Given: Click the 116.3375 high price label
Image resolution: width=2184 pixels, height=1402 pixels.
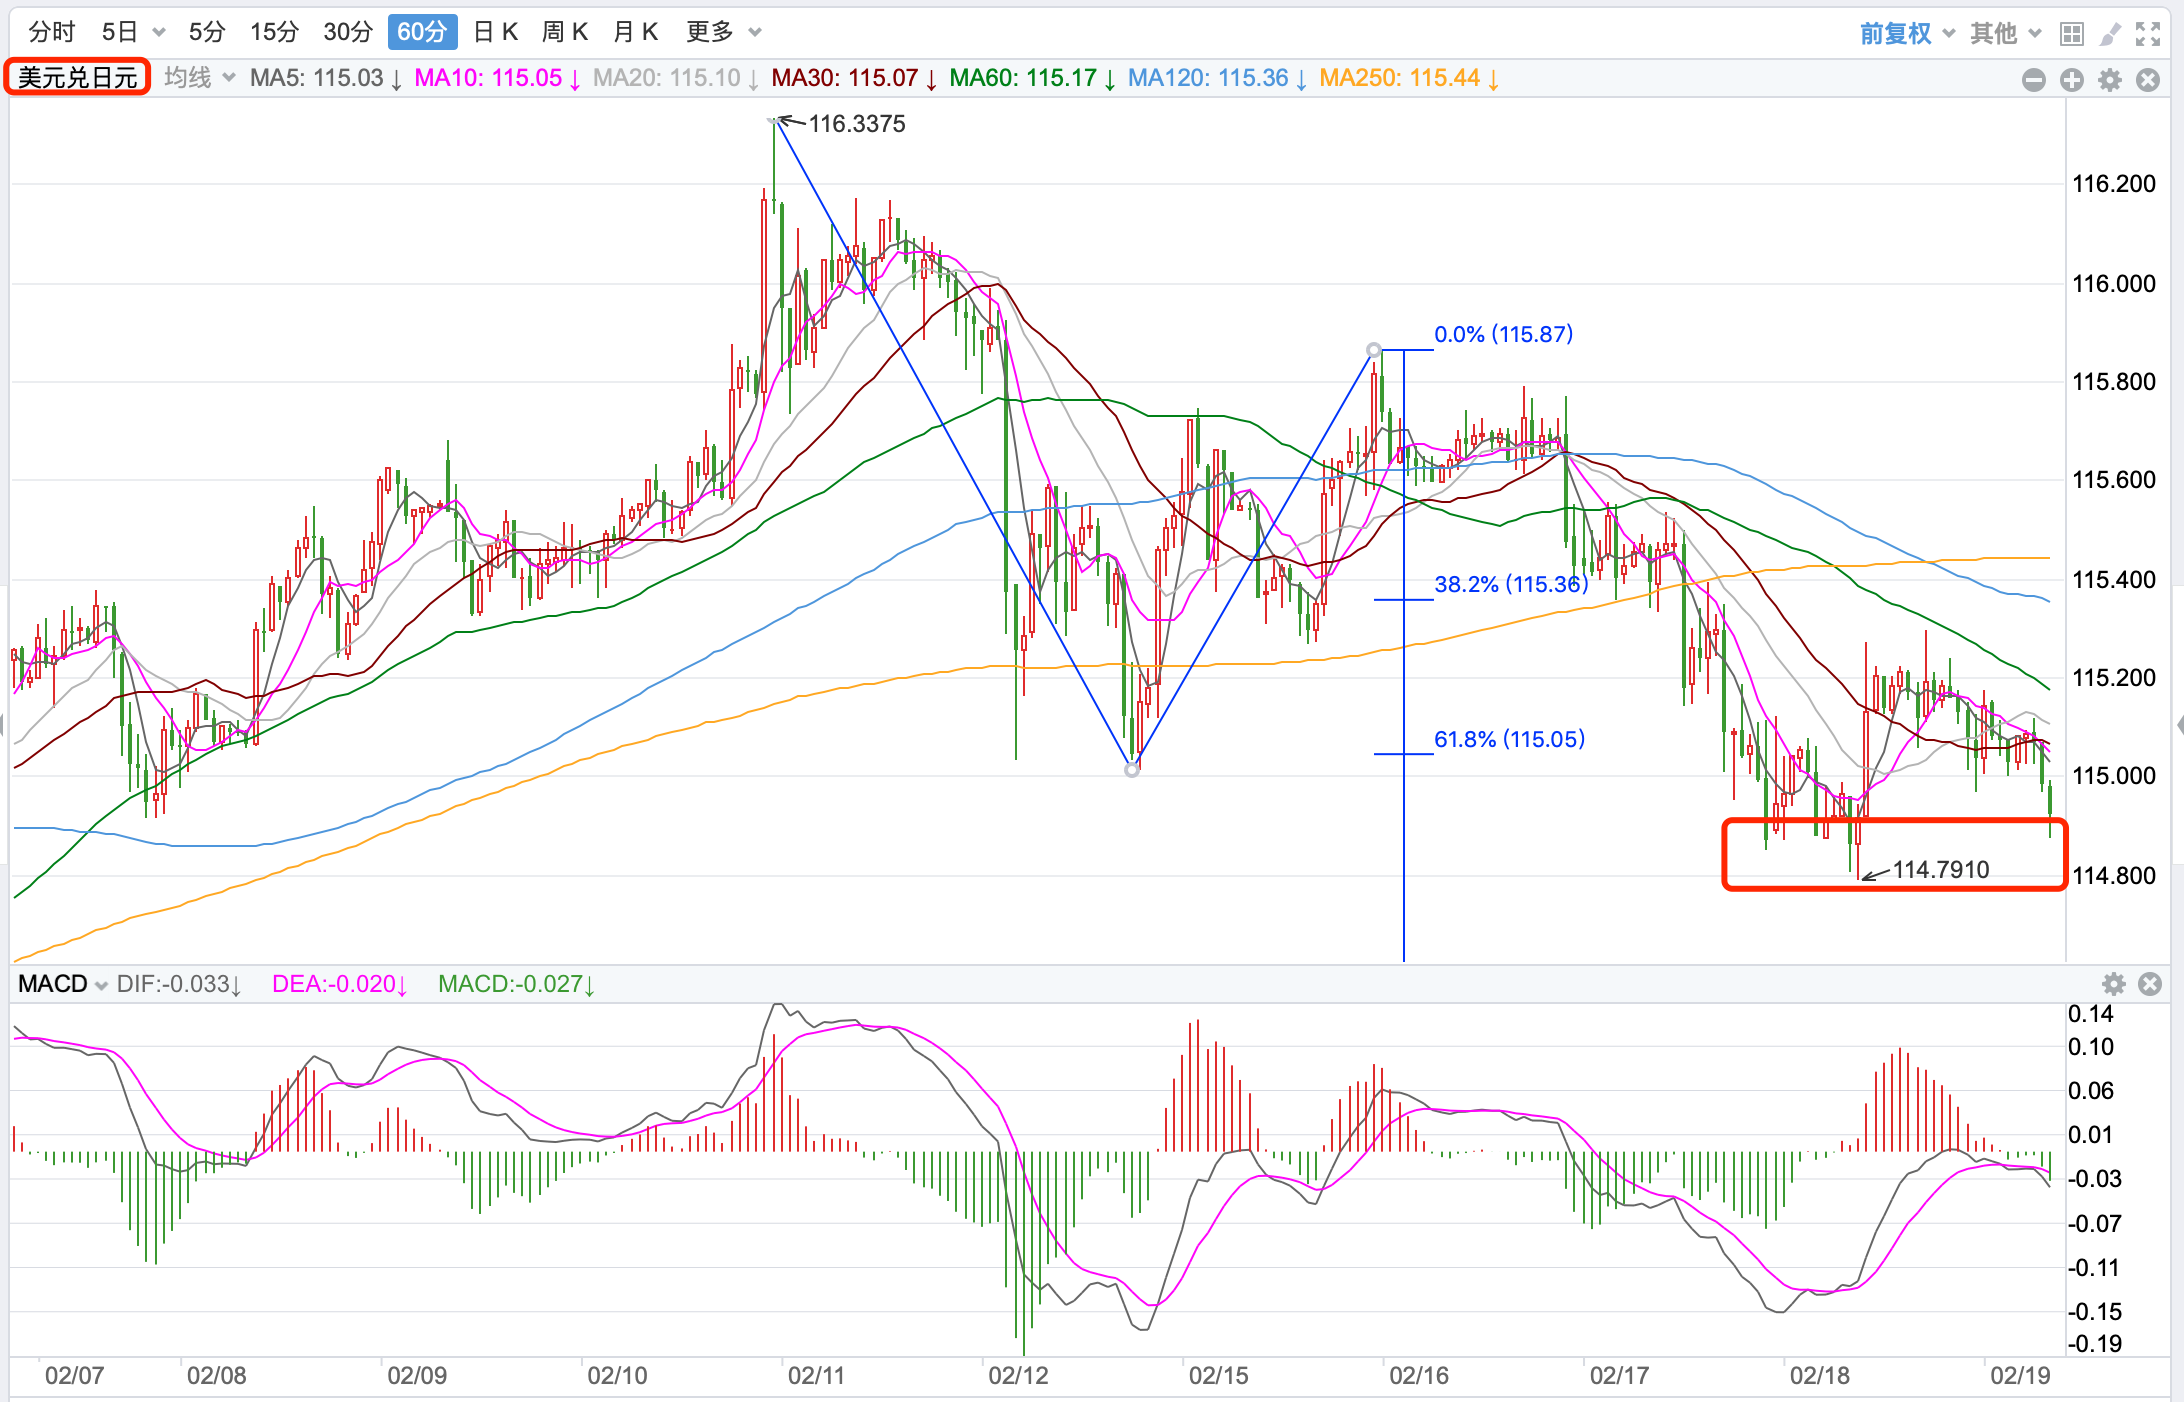Looking at the screenshot, I should pyautogui.click(x=857, y=124).
